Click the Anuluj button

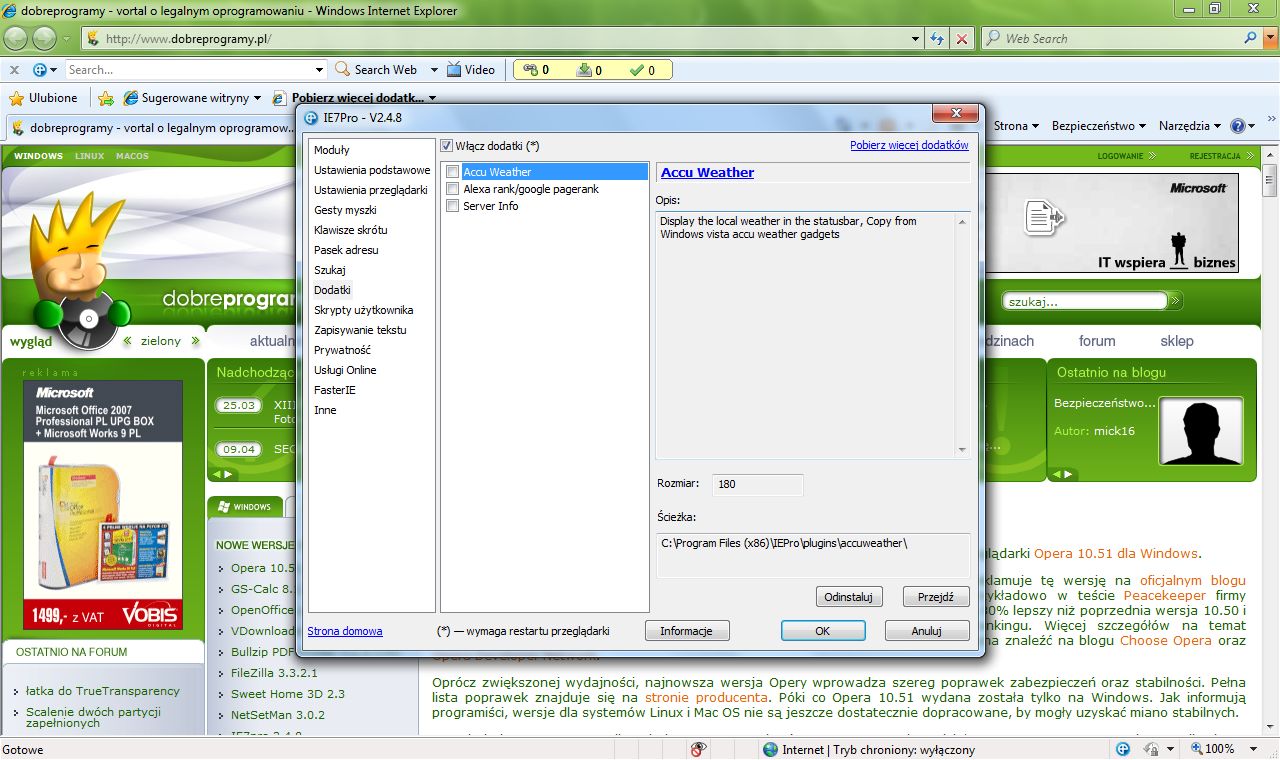[x=927, y=631]
